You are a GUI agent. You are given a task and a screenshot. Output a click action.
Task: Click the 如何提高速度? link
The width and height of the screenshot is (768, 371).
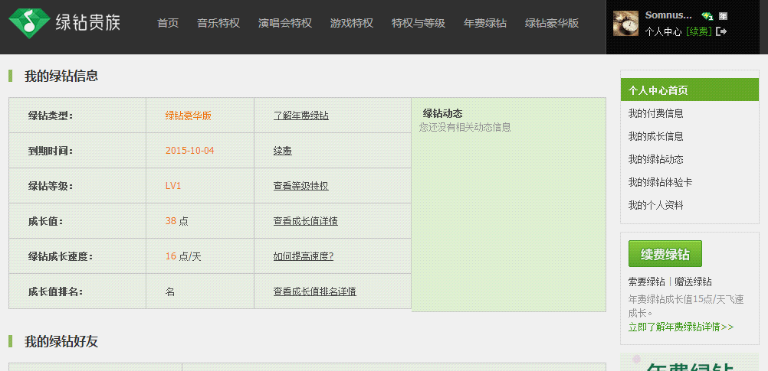[303, 256]
